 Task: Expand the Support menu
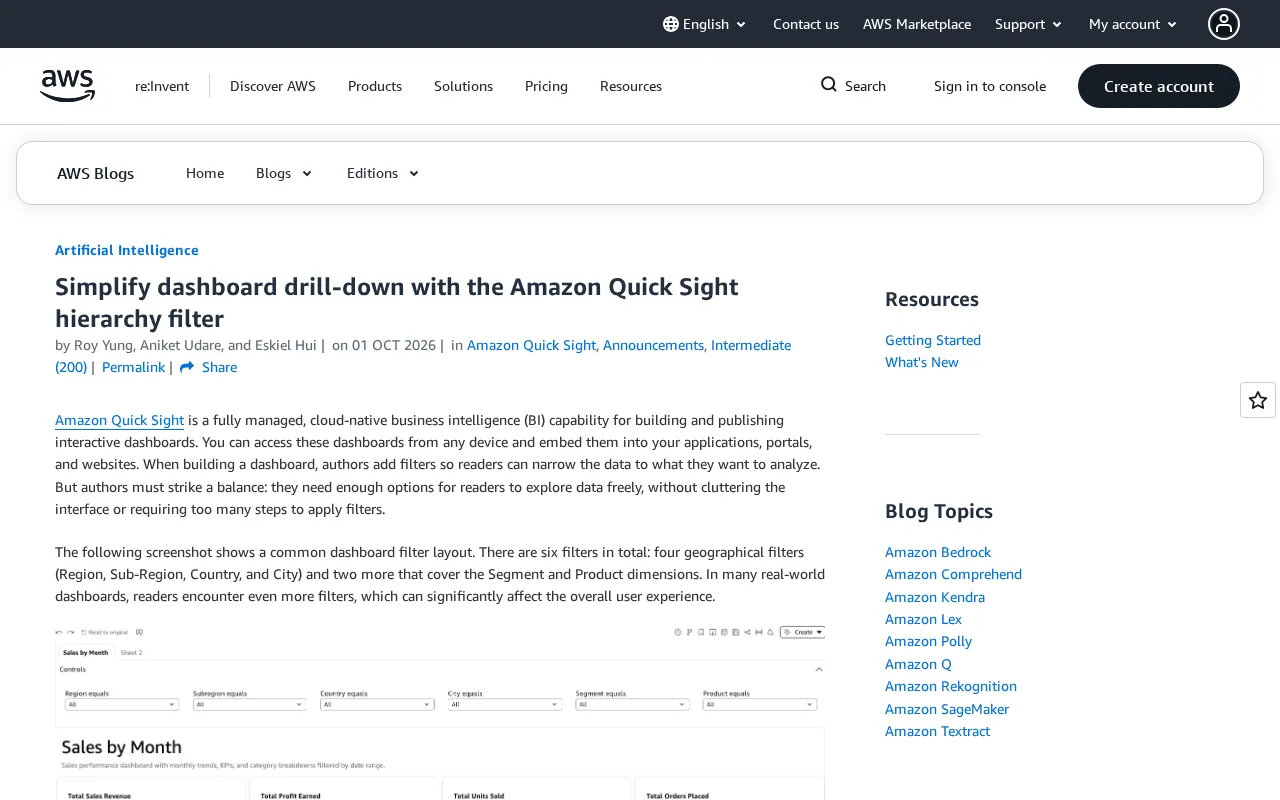pyautogui.click(x=1029, y=24)
